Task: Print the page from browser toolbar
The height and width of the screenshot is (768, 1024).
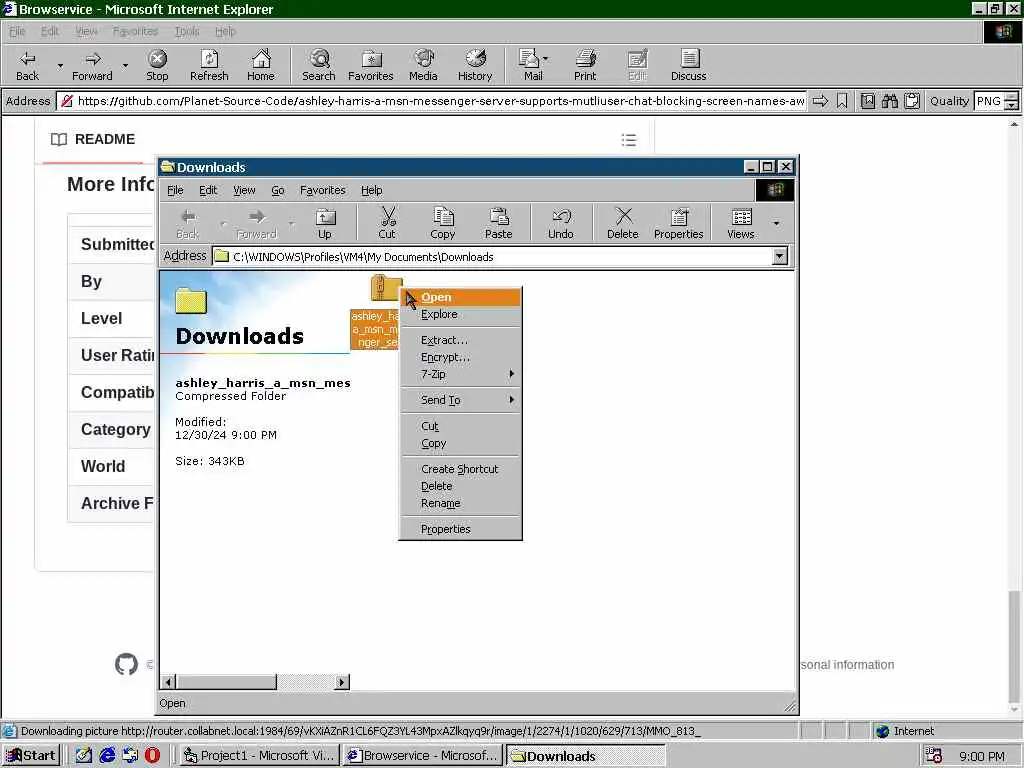Action: pyautogui.click(x=585, y=65)
